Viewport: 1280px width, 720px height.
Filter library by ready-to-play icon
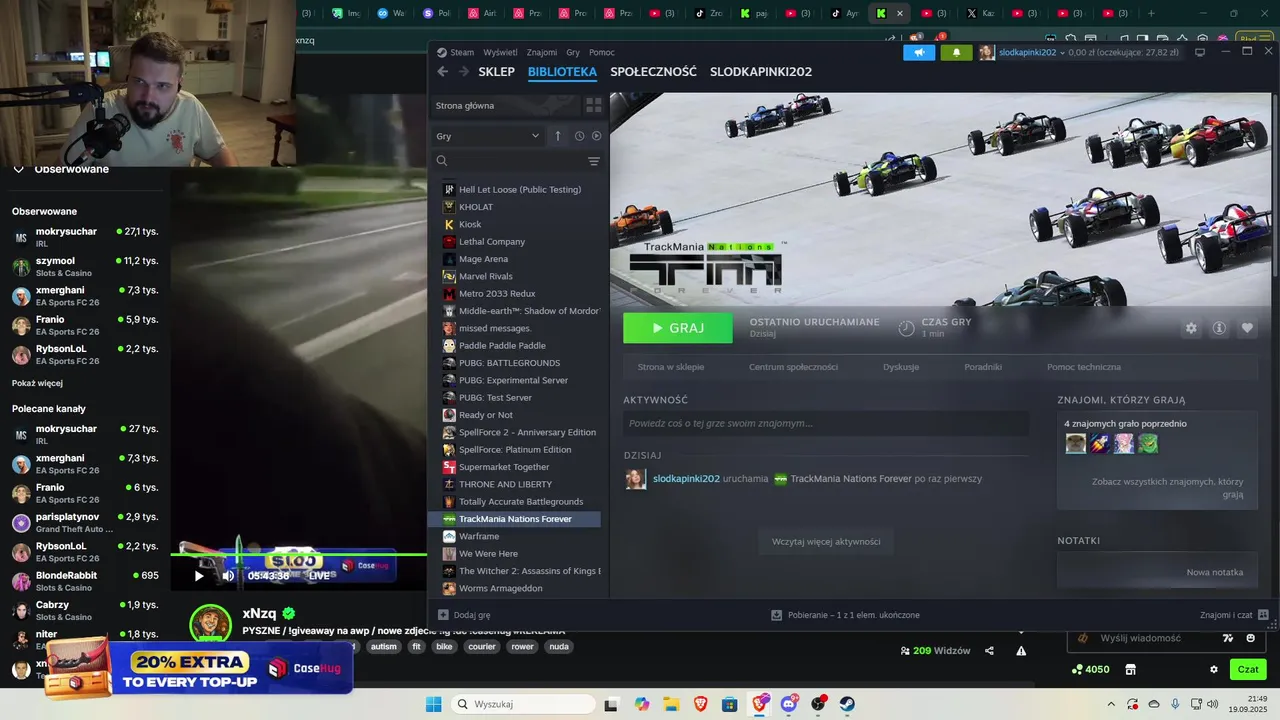click(x=597, y=136)
